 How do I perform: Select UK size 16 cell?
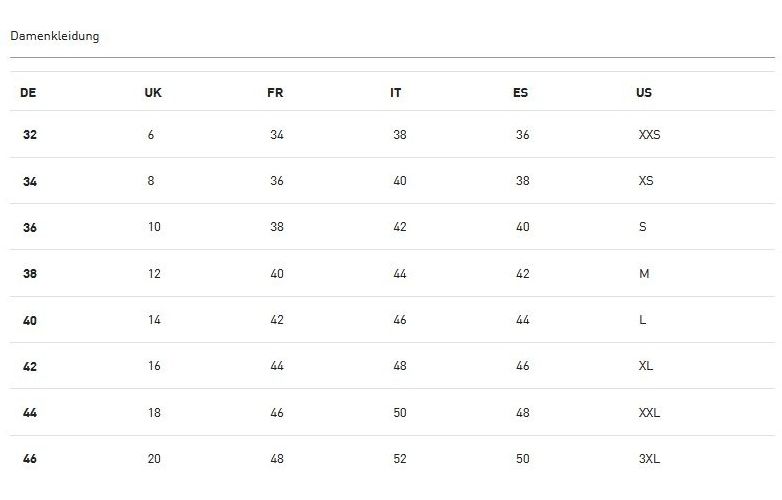(x=154, y=366)
